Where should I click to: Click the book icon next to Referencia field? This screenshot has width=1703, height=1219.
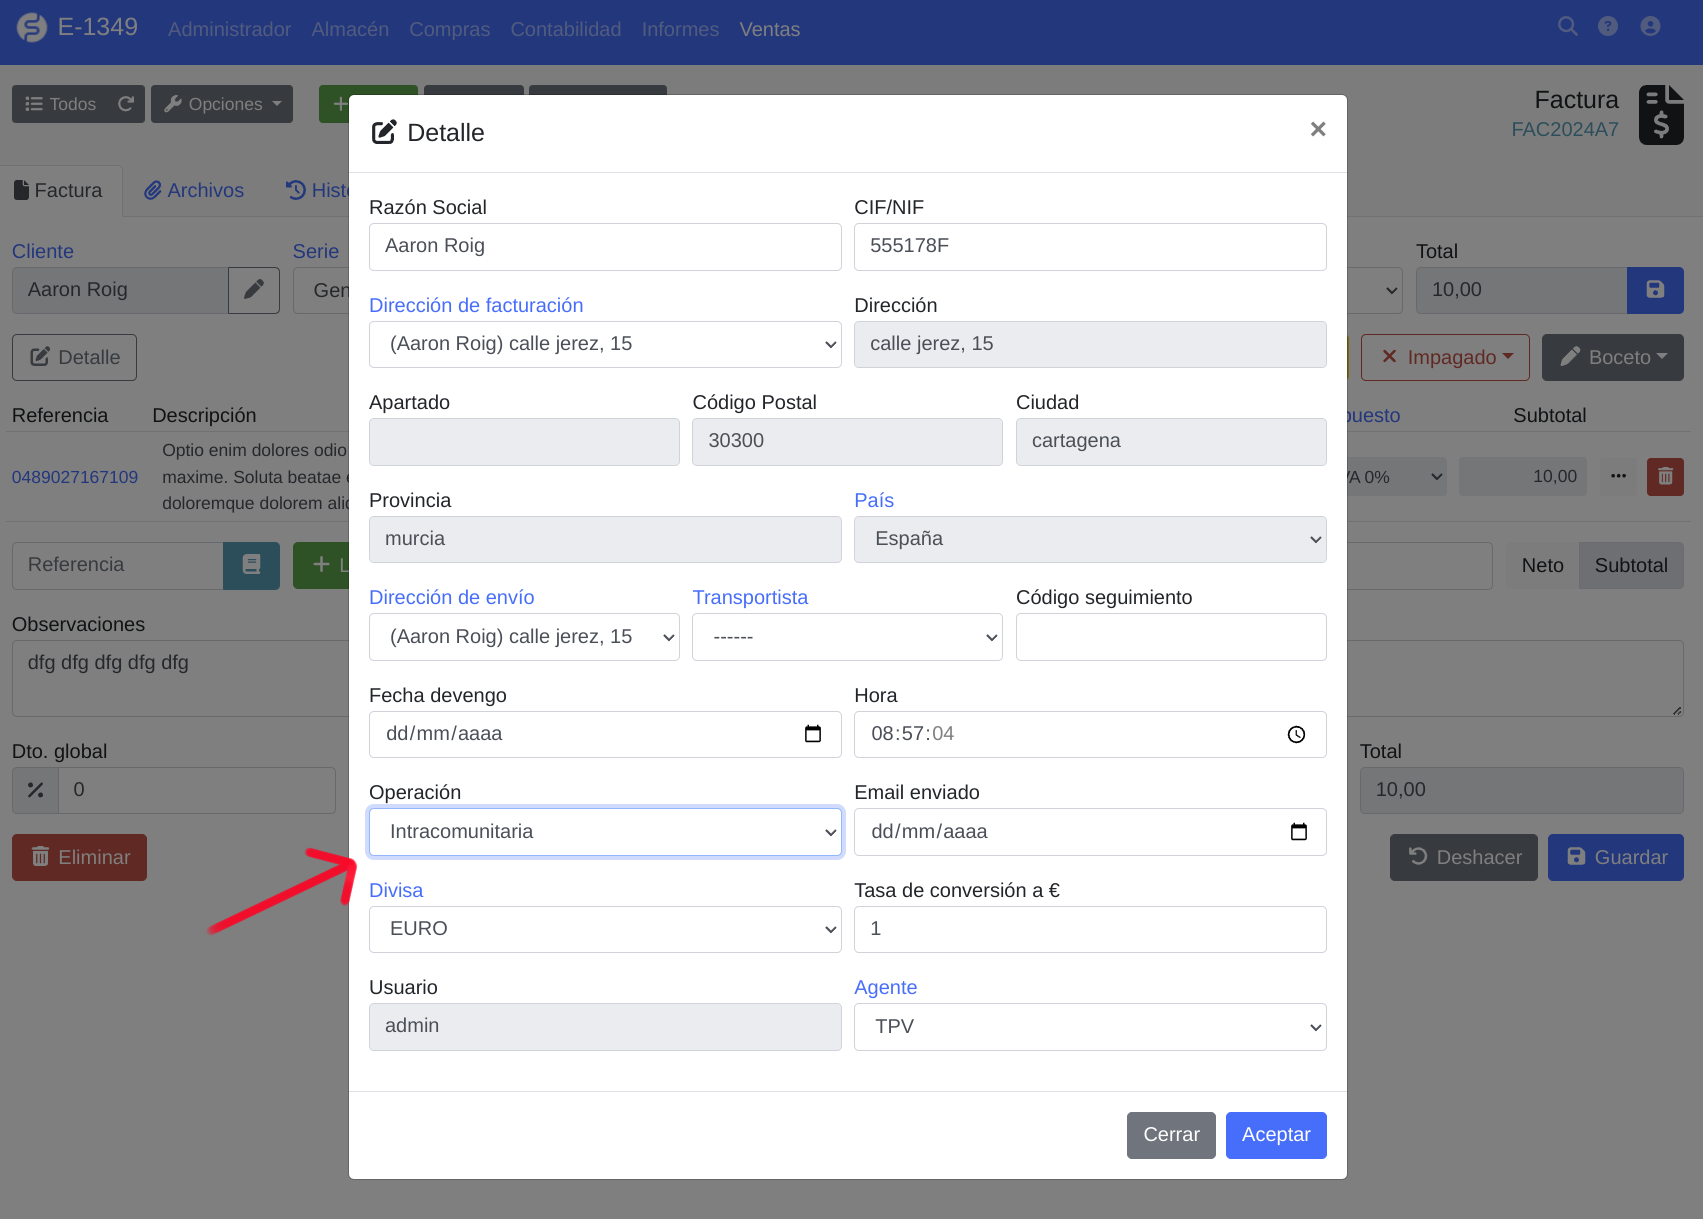(251, 565)
